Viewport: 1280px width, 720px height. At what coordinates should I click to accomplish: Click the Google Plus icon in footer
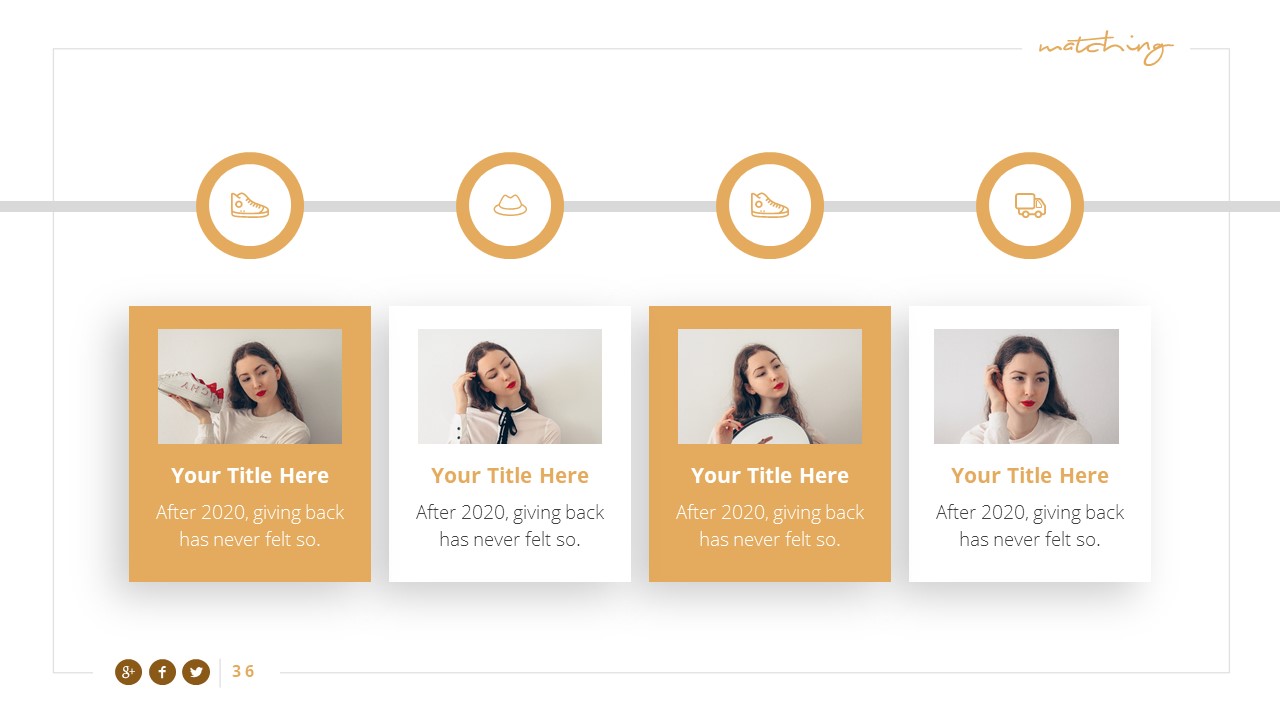click(x=128, y=672)
